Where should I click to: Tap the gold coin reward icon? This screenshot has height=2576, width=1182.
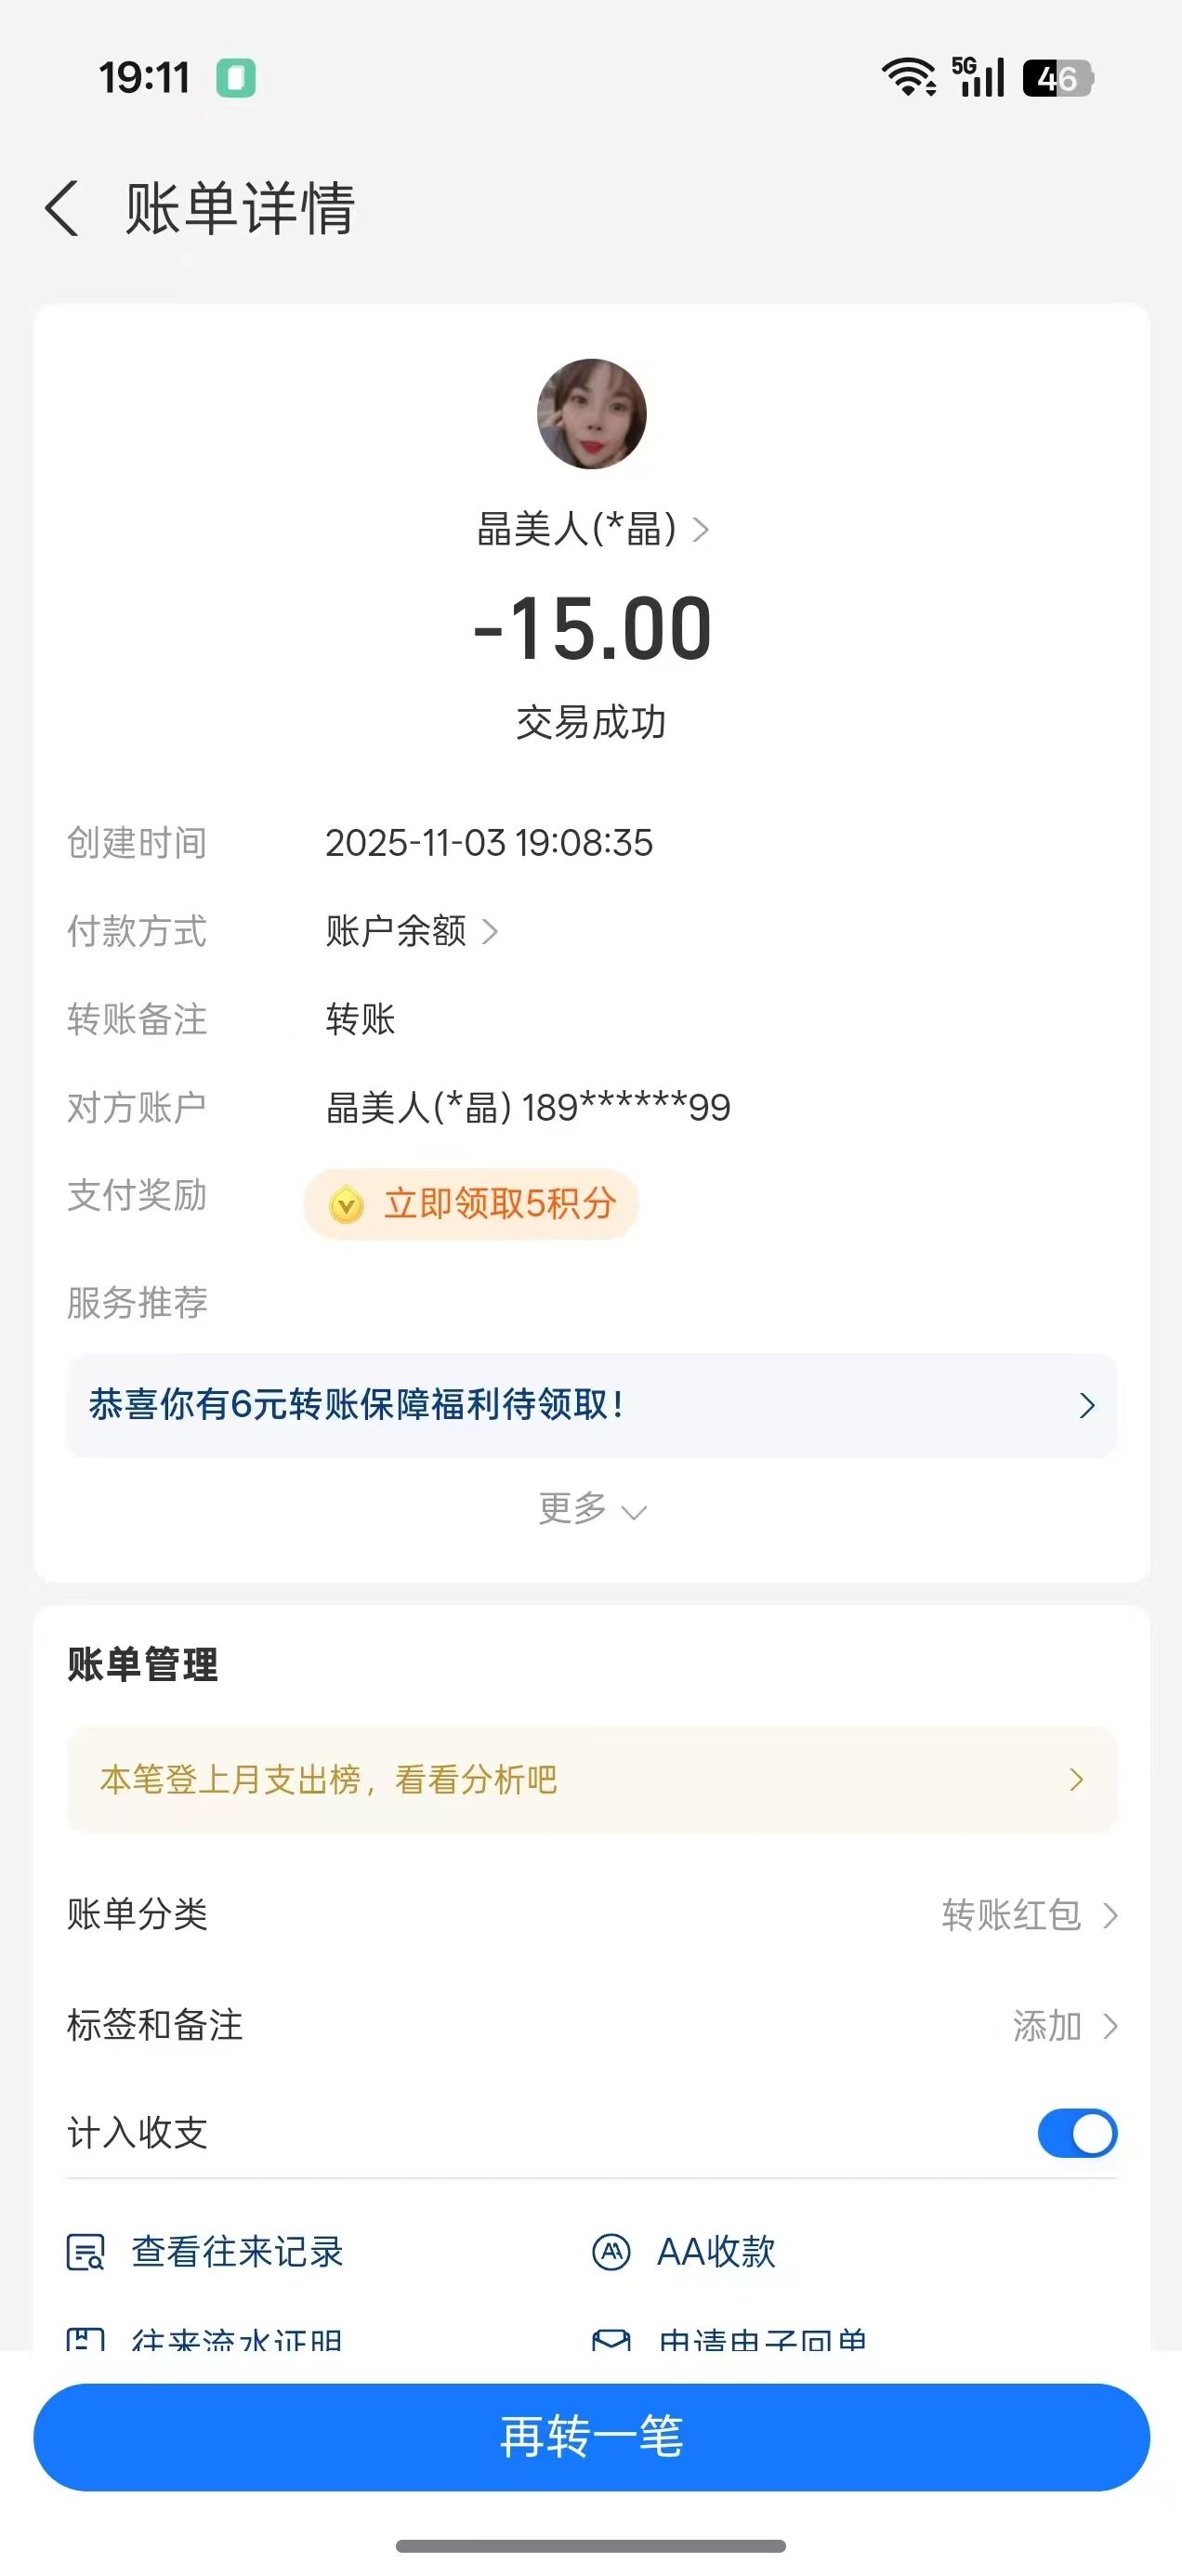coord(346,1204)
